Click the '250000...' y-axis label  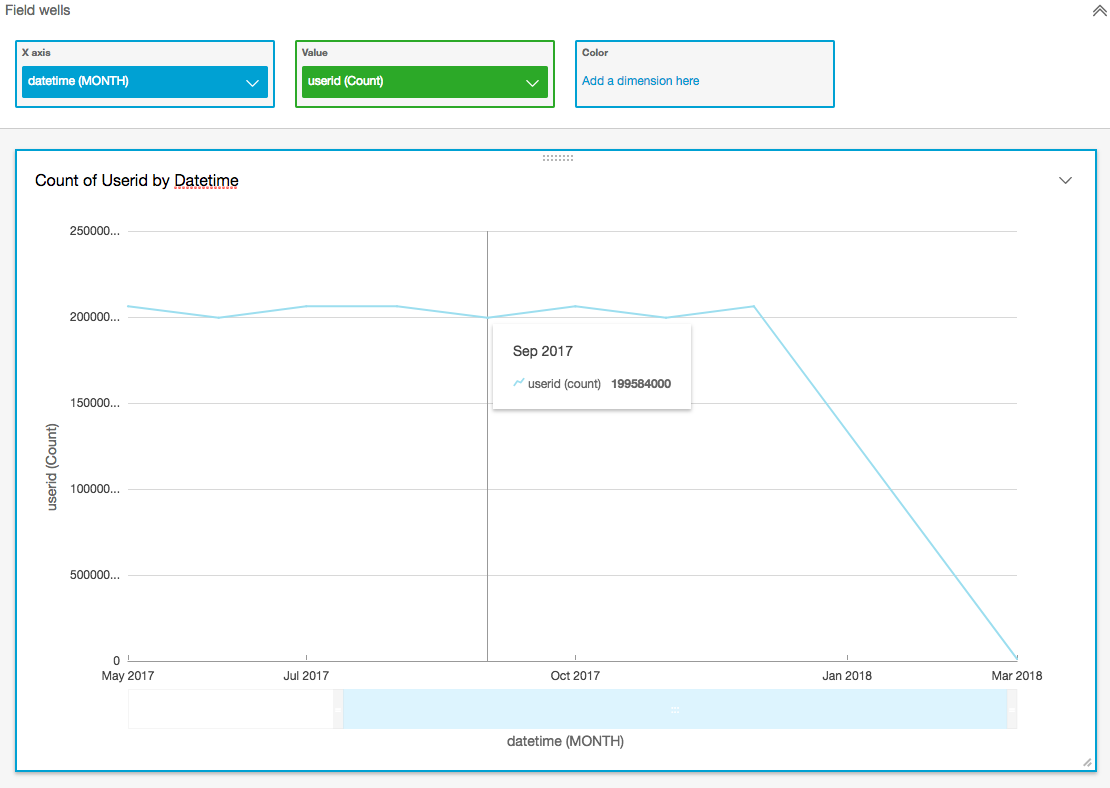tap(95, 231)
